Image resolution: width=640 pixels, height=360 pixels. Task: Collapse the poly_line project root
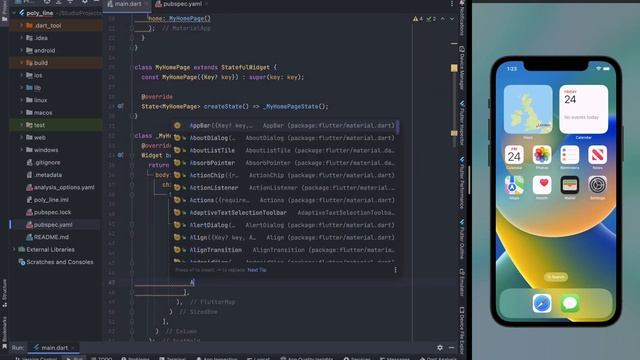pos(14,13)
